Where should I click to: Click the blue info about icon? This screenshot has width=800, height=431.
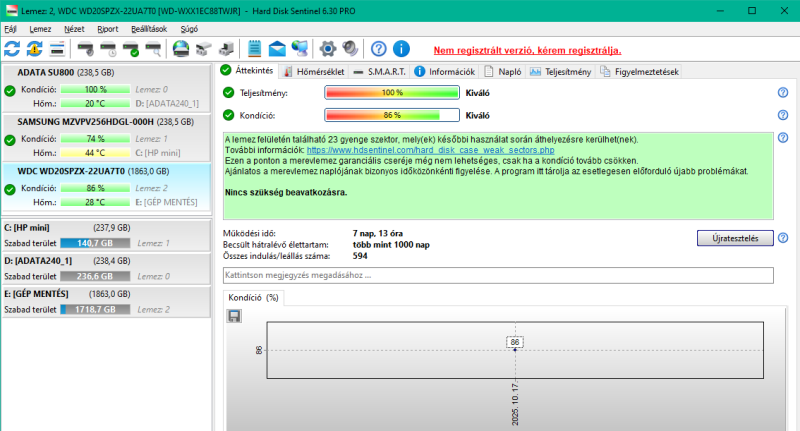click(401, 49)
